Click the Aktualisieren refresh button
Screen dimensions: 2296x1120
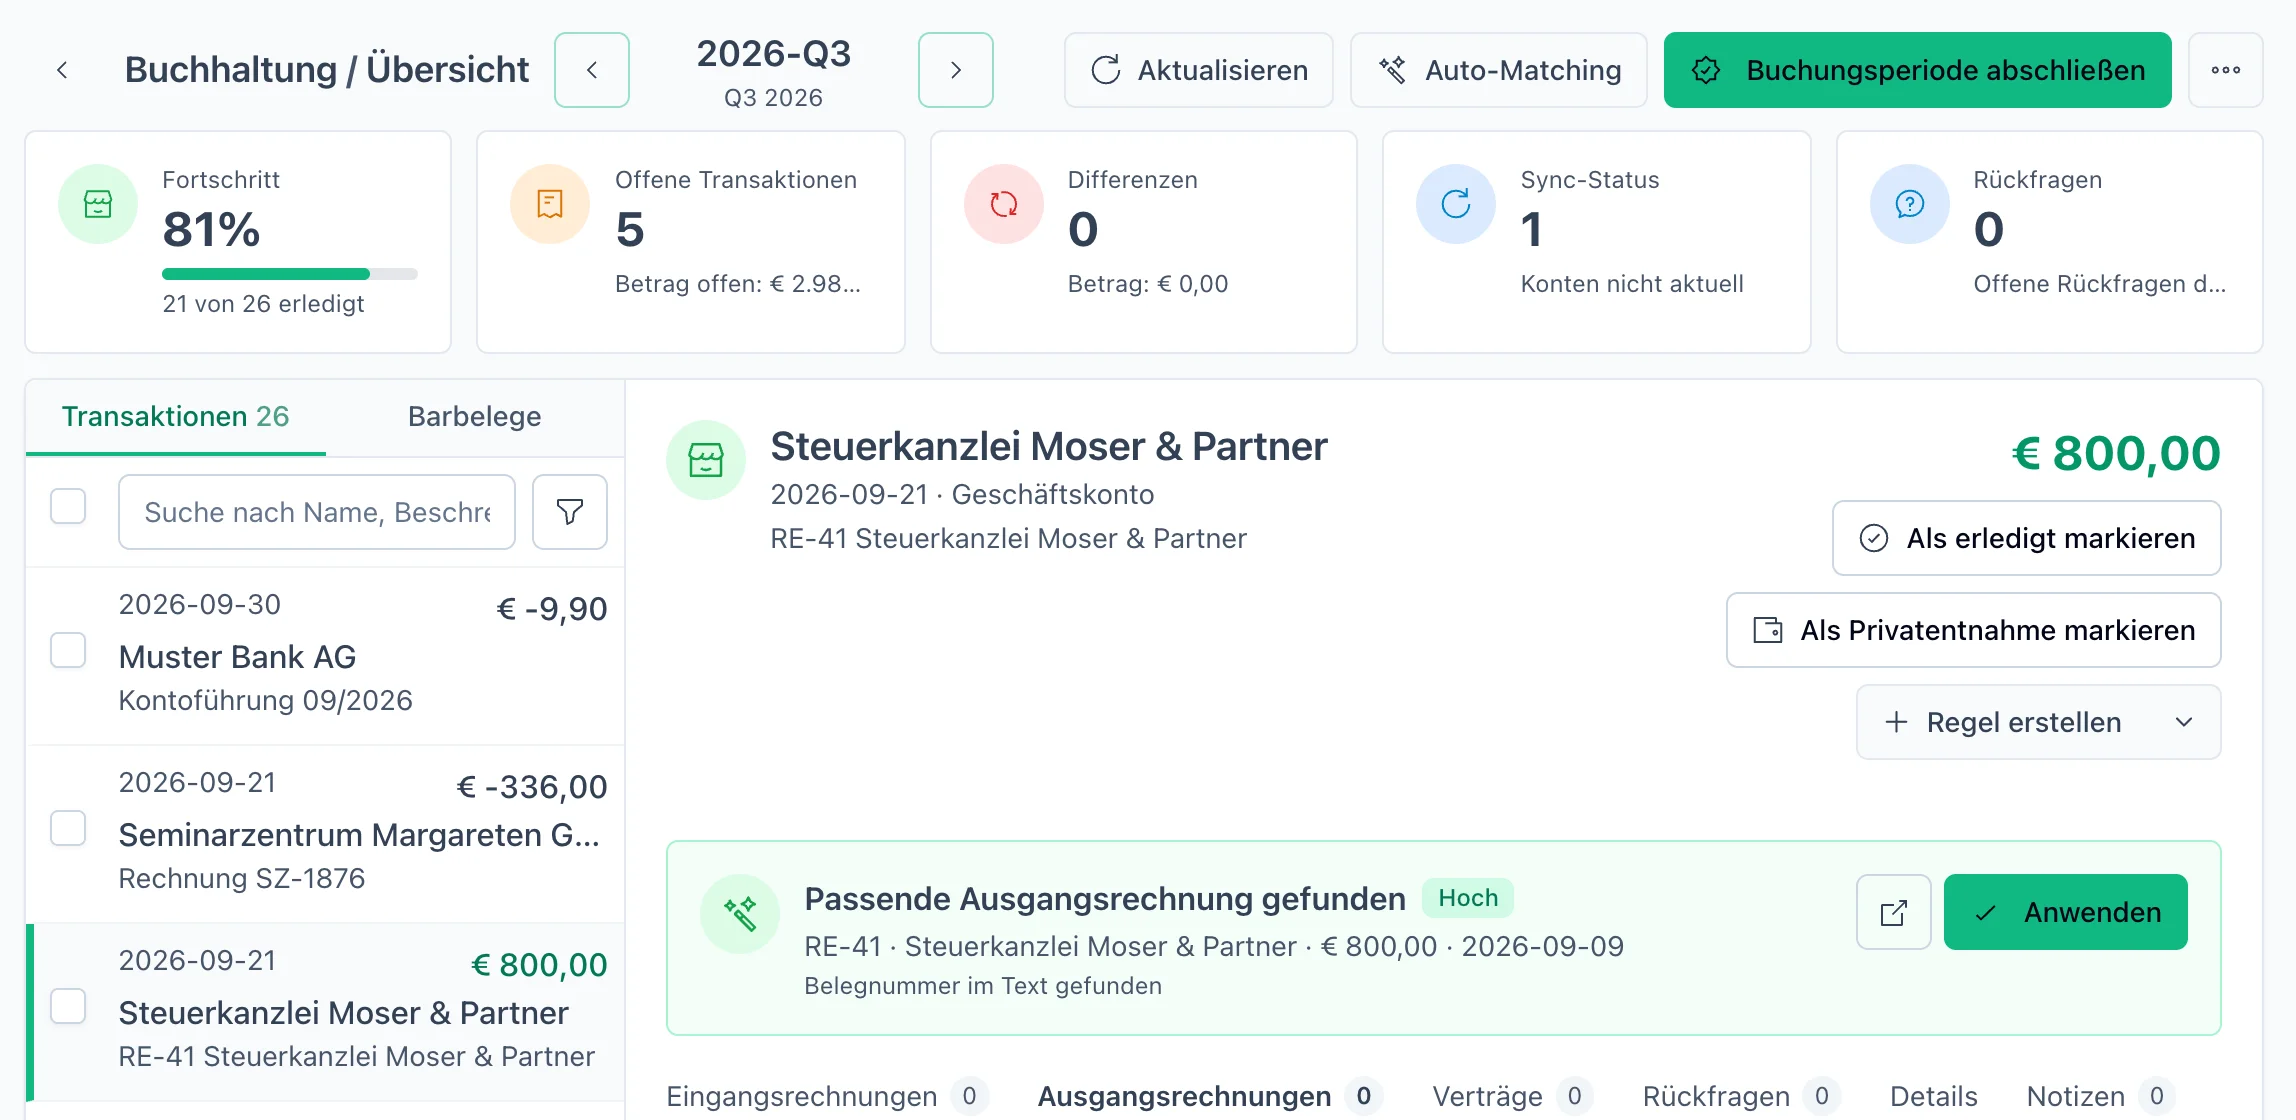pyautogui.click(x=1199, y=70)
